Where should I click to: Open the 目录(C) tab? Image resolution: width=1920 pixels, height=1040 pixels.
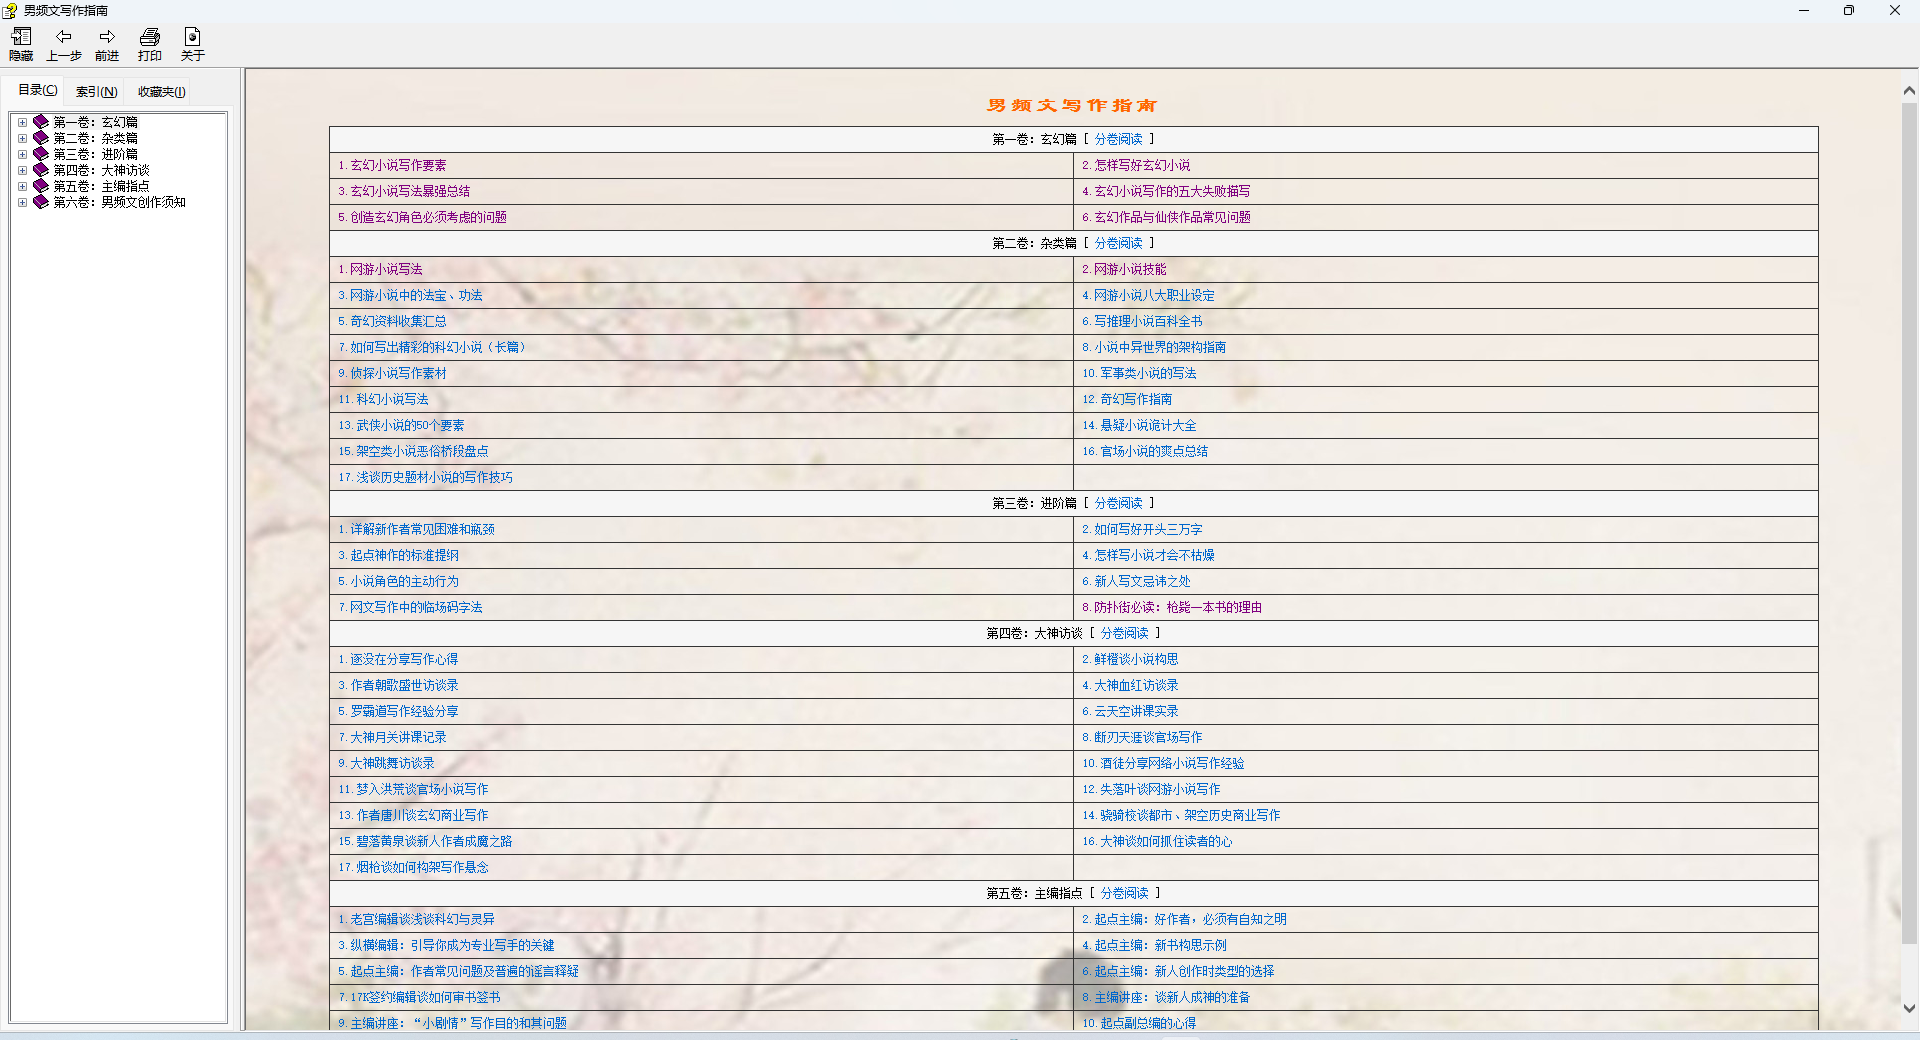click(38, 90)
